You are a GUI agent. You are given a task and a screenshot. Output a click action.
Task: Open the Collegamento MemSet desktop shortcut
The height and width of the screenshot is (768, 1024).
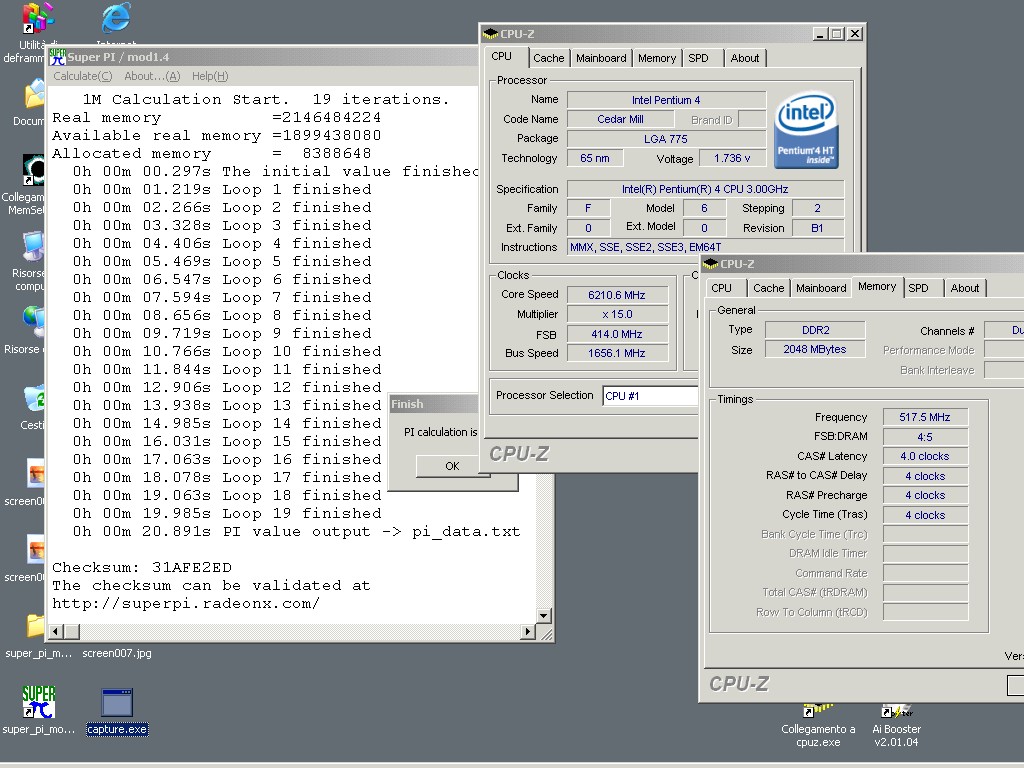point(33,170)
